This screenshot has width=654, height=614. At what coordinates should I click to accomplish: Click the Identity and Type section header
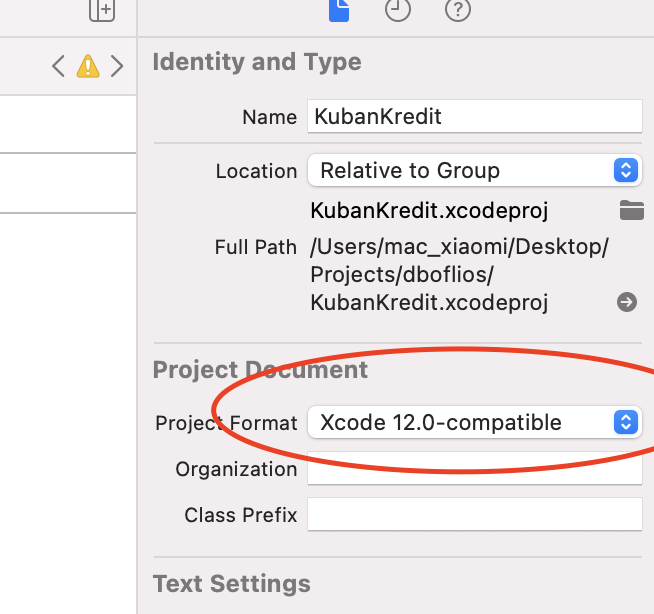[257, 62]
